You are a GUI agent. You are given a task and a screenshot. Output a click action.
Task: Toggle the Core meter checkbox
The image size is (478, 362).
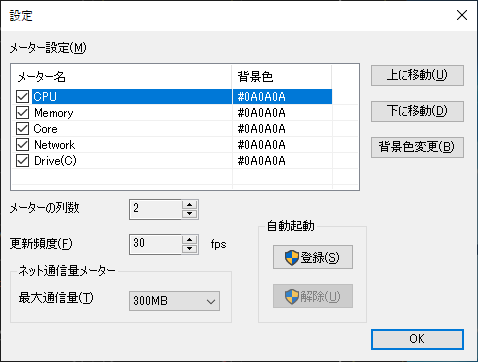[22, 129]
